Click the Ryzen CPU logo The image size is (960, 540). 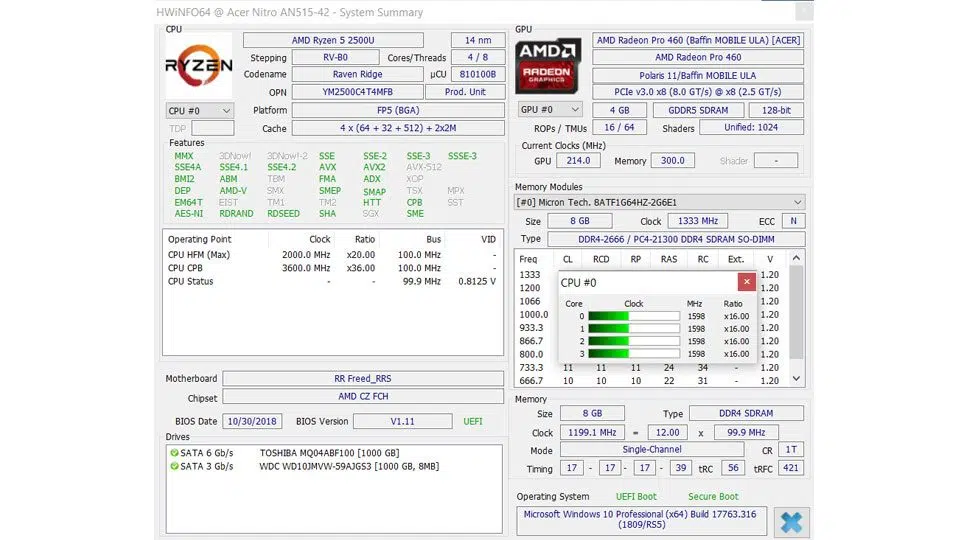[x=198, y=66]
